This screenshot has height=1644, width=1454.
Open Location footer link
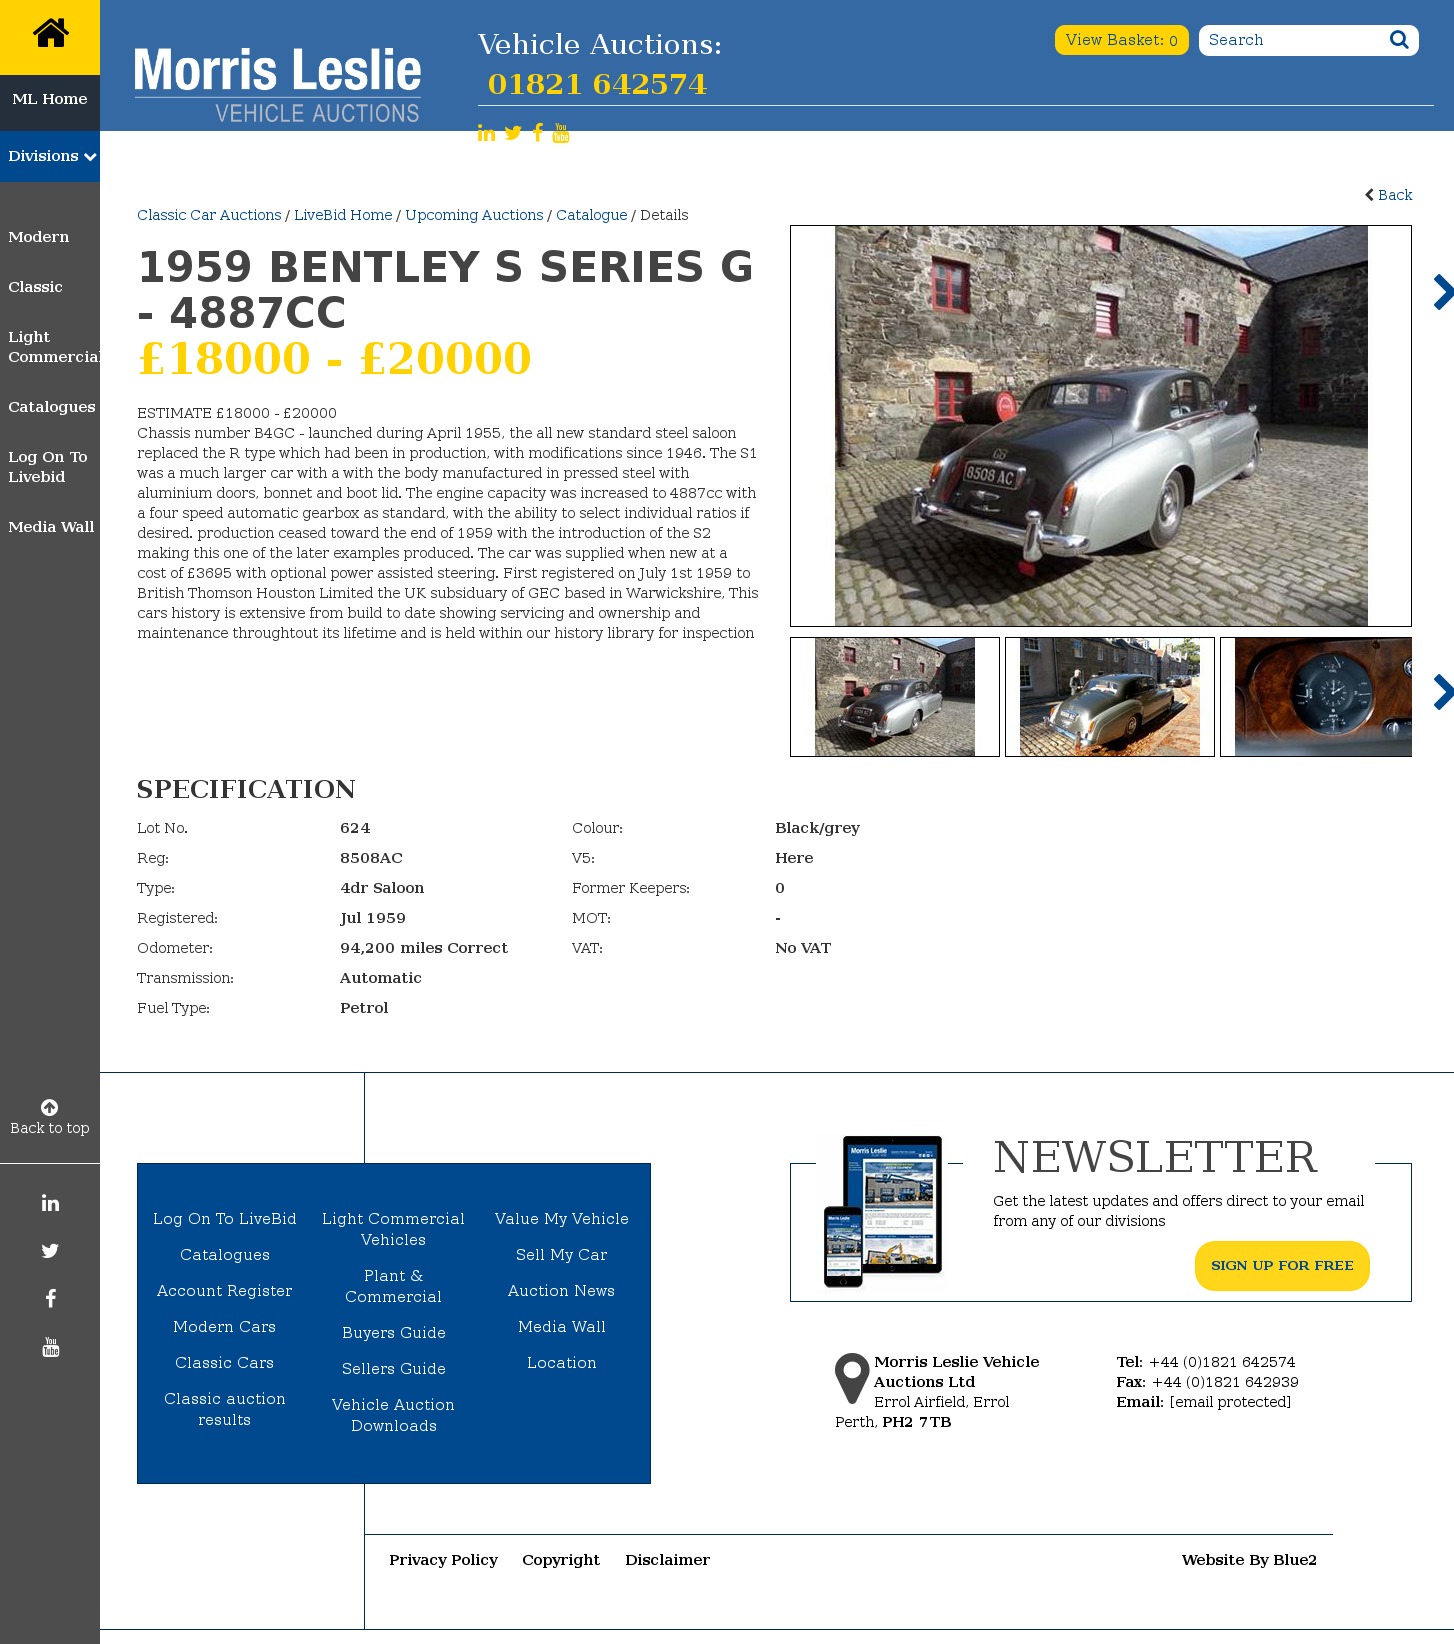(x=562, y=1363)
